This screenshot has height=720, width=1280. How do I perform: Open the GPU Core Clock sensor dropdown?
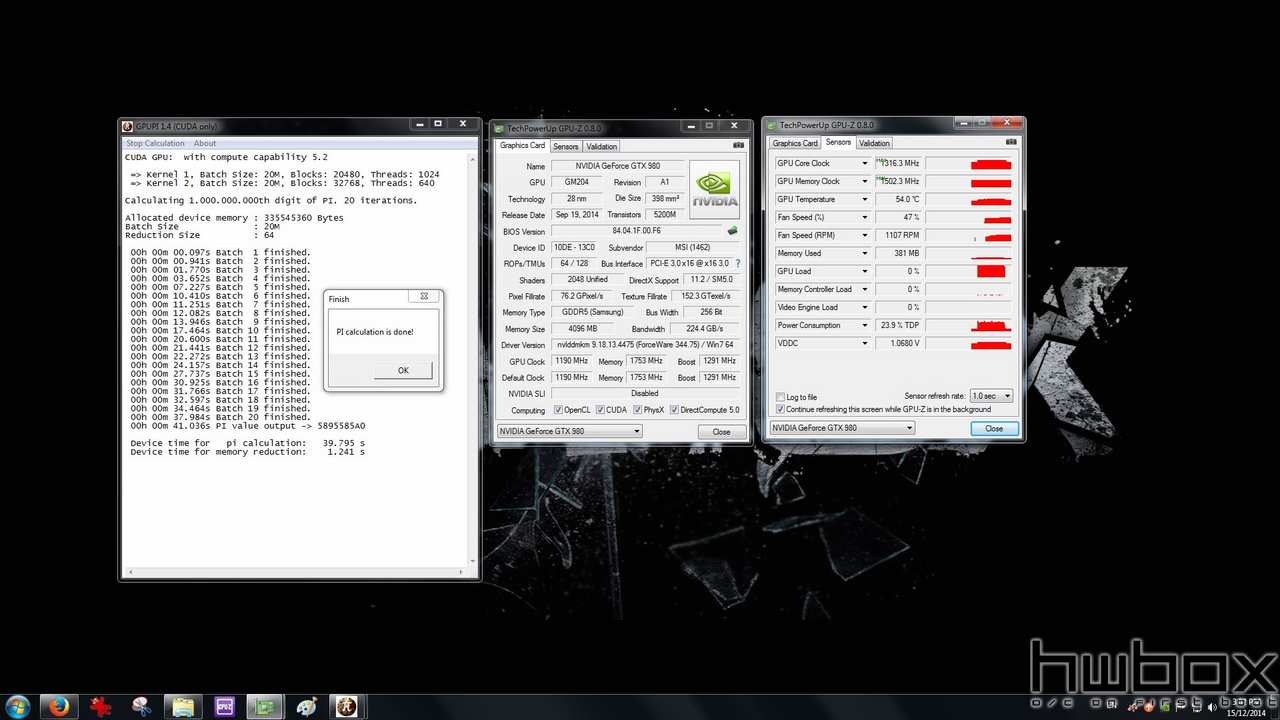[864, 163]
